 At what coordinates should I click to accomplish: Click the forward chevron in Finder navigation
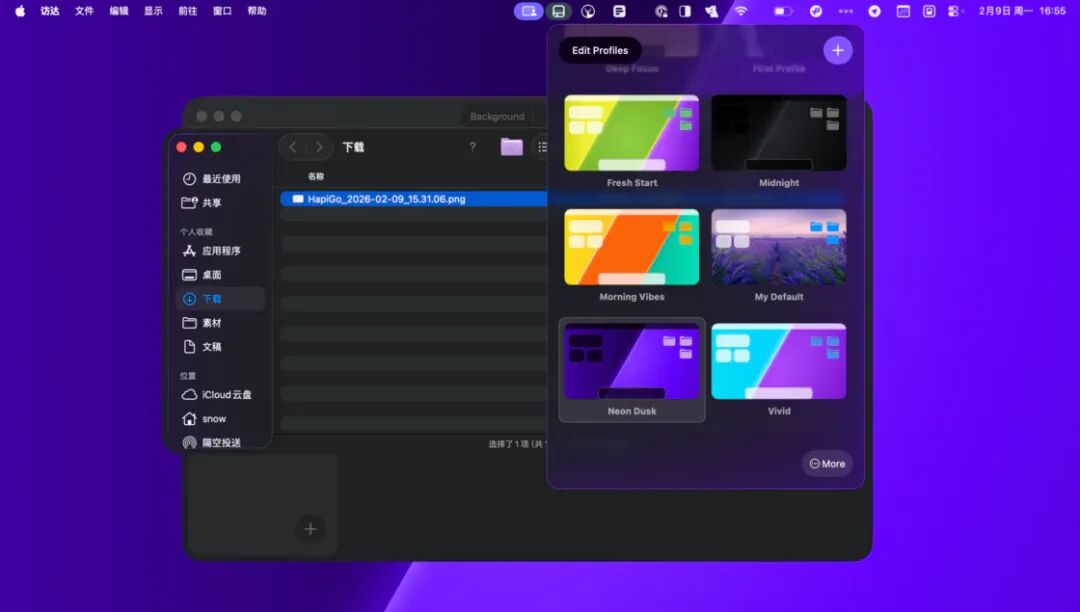pos(318,146)
